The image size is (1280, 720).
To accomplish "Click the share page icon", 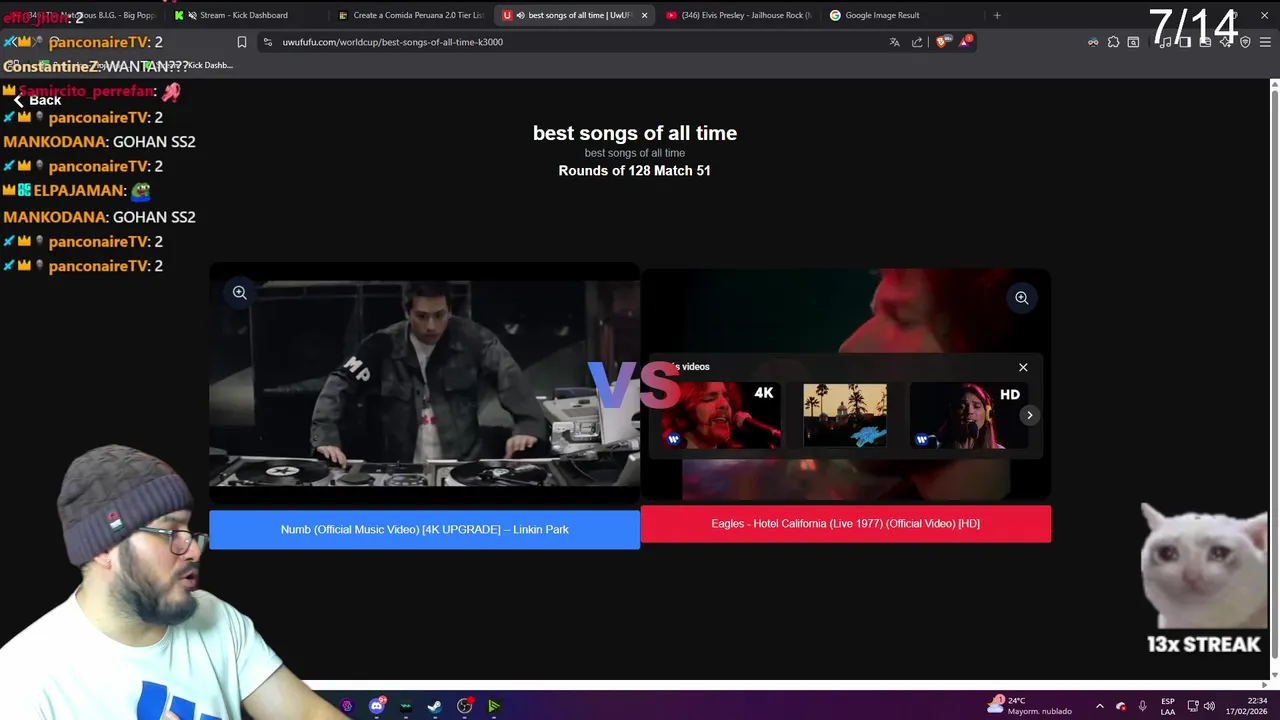I will pos(917,42).
